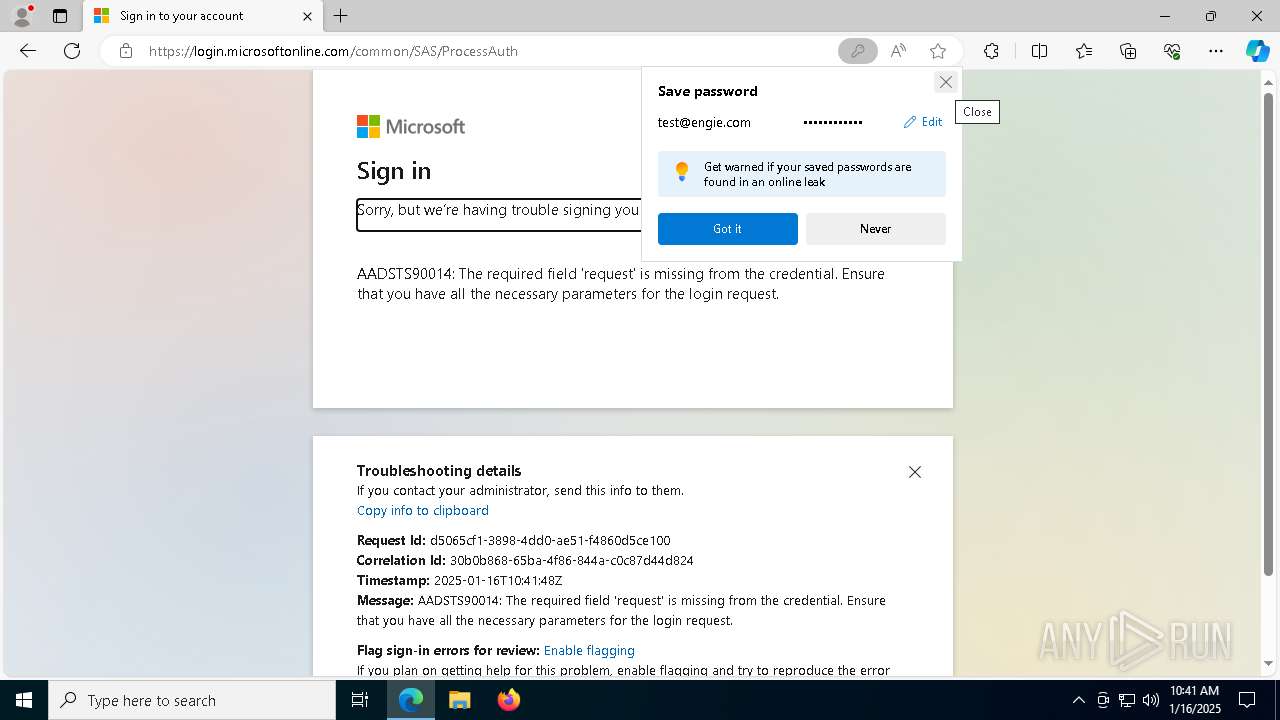Open Settings and more ellipsis menu
The width and height of the screenshot is (1280, 720).
[1216, 51]
